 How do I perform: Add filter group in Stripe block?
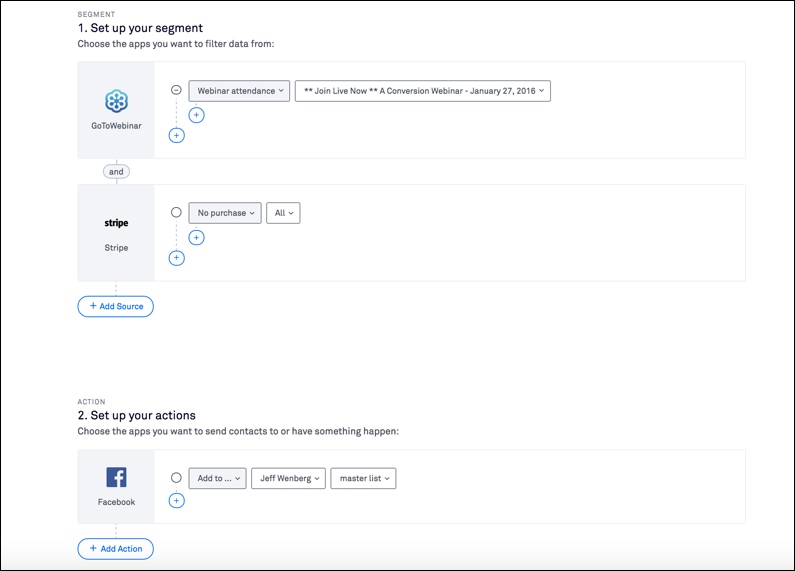[x=177, y=258]
